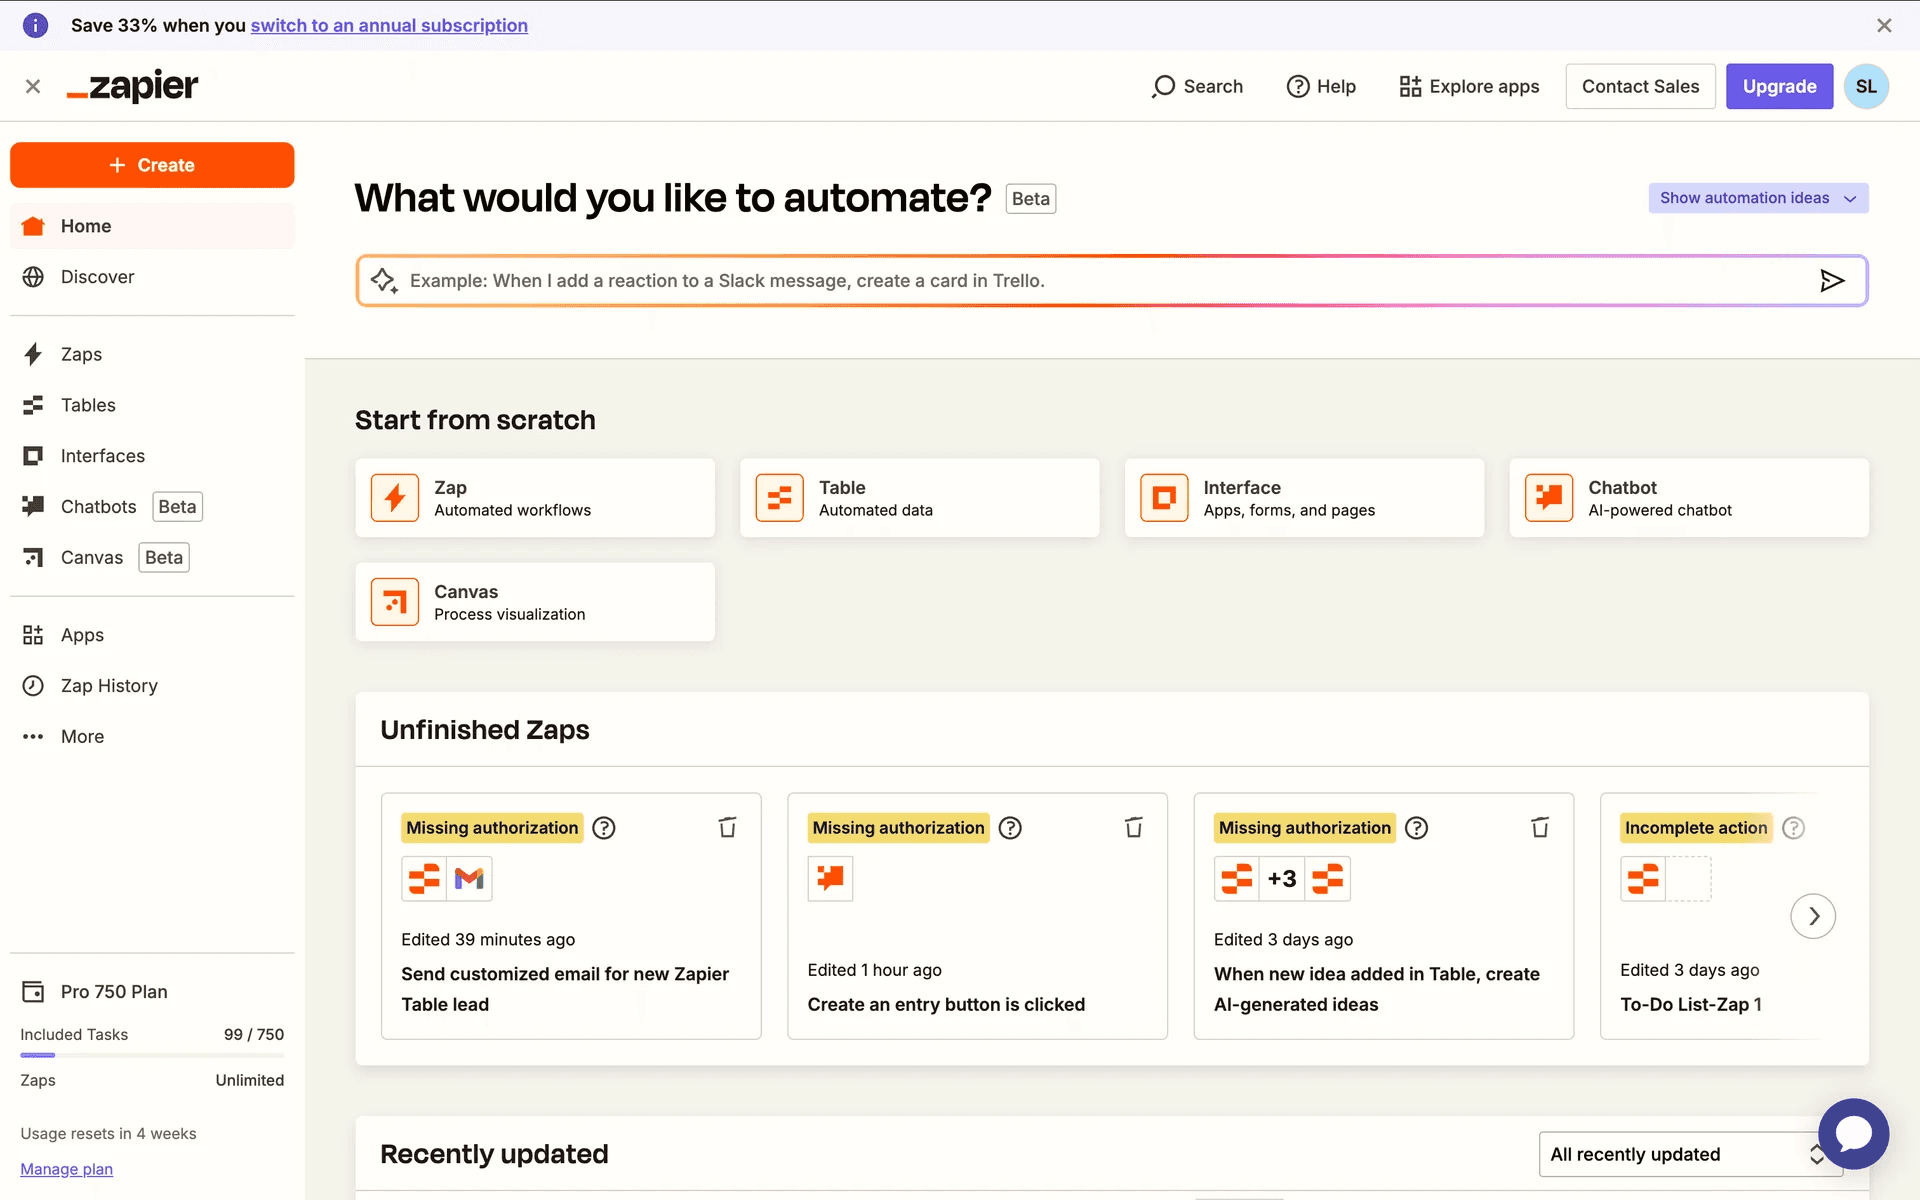
Task: Go to Tables in sidebar
Action: coord(88,405)
